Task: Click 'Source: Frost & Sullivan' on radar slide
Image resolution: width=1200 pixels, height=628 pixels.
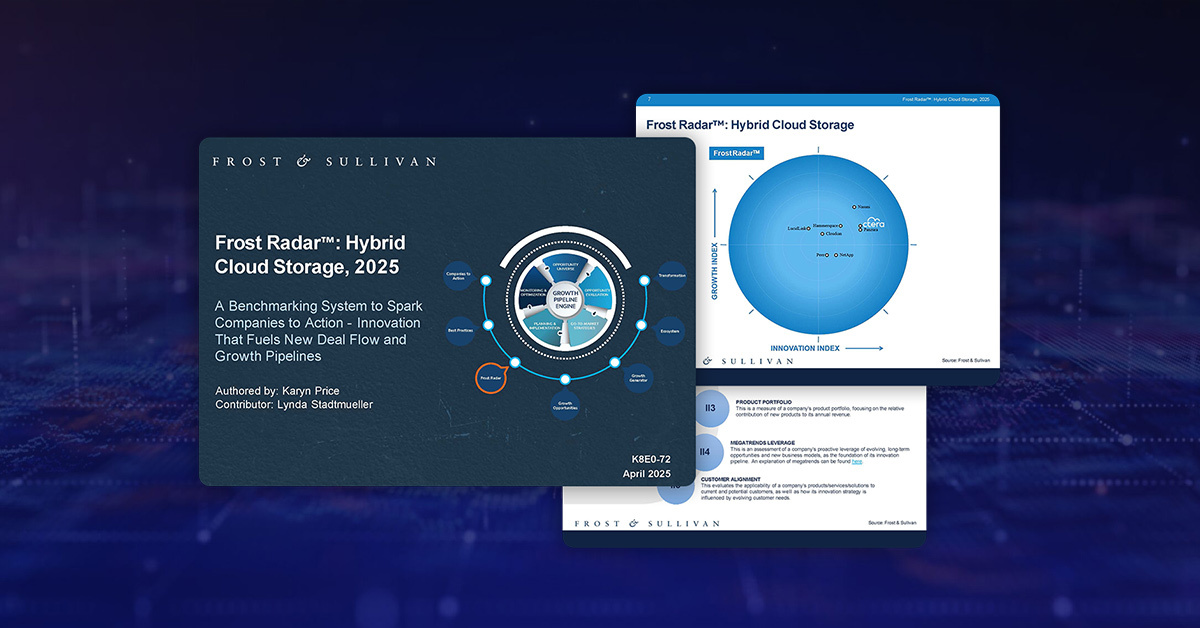Action: [965, 359]
